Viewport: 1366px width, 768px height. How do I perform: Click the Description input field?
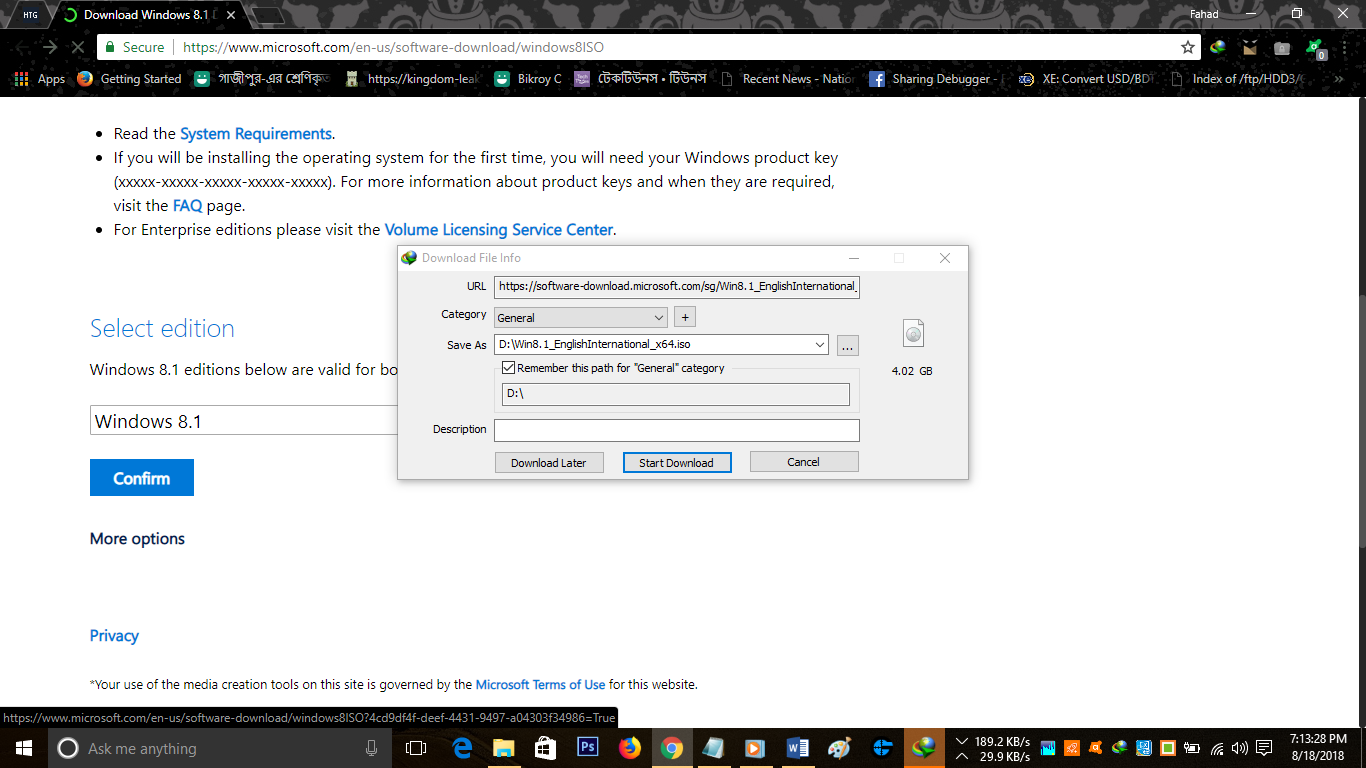click(x=677, y=430)
